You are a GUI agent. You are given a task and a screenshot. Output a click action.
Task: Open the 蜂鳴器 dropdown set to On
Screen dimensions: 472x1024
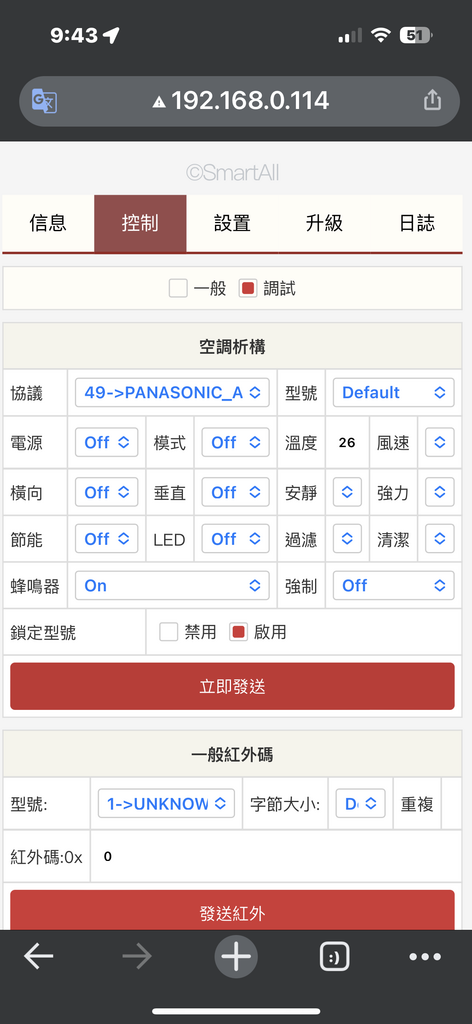tap(172, 585)
